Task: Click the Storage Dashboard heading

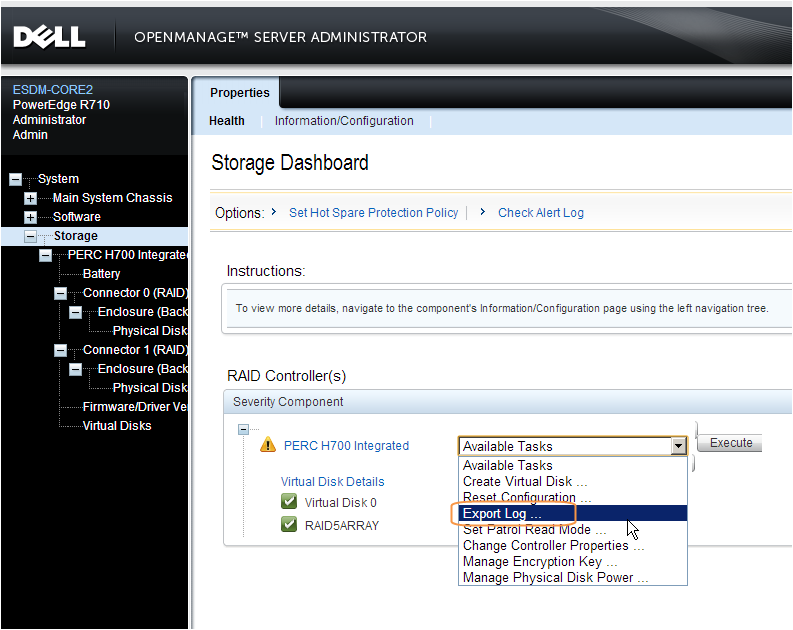Action: click(x=290, y=163)
